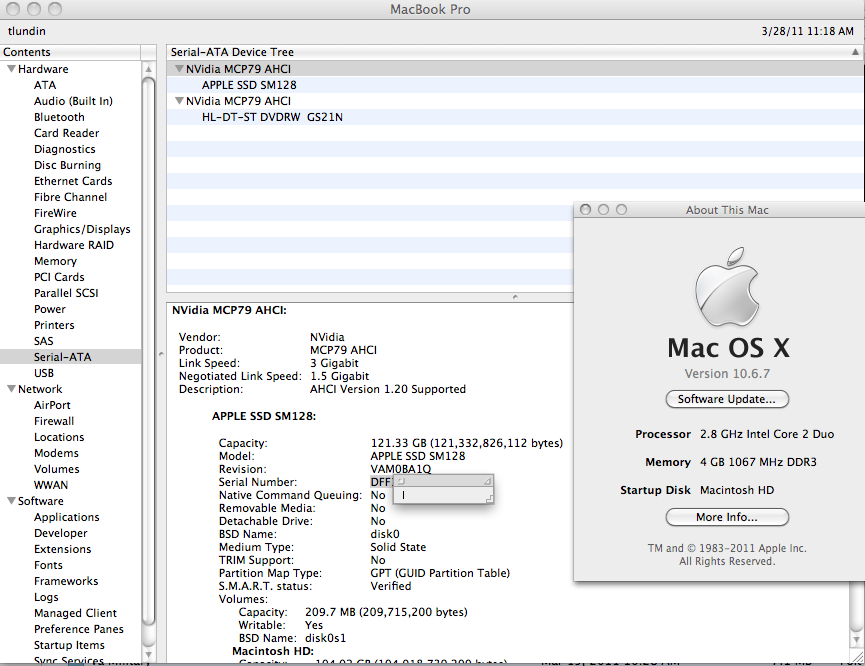Click S.M.A.R.T. status Verified value

tap(391, 586)
